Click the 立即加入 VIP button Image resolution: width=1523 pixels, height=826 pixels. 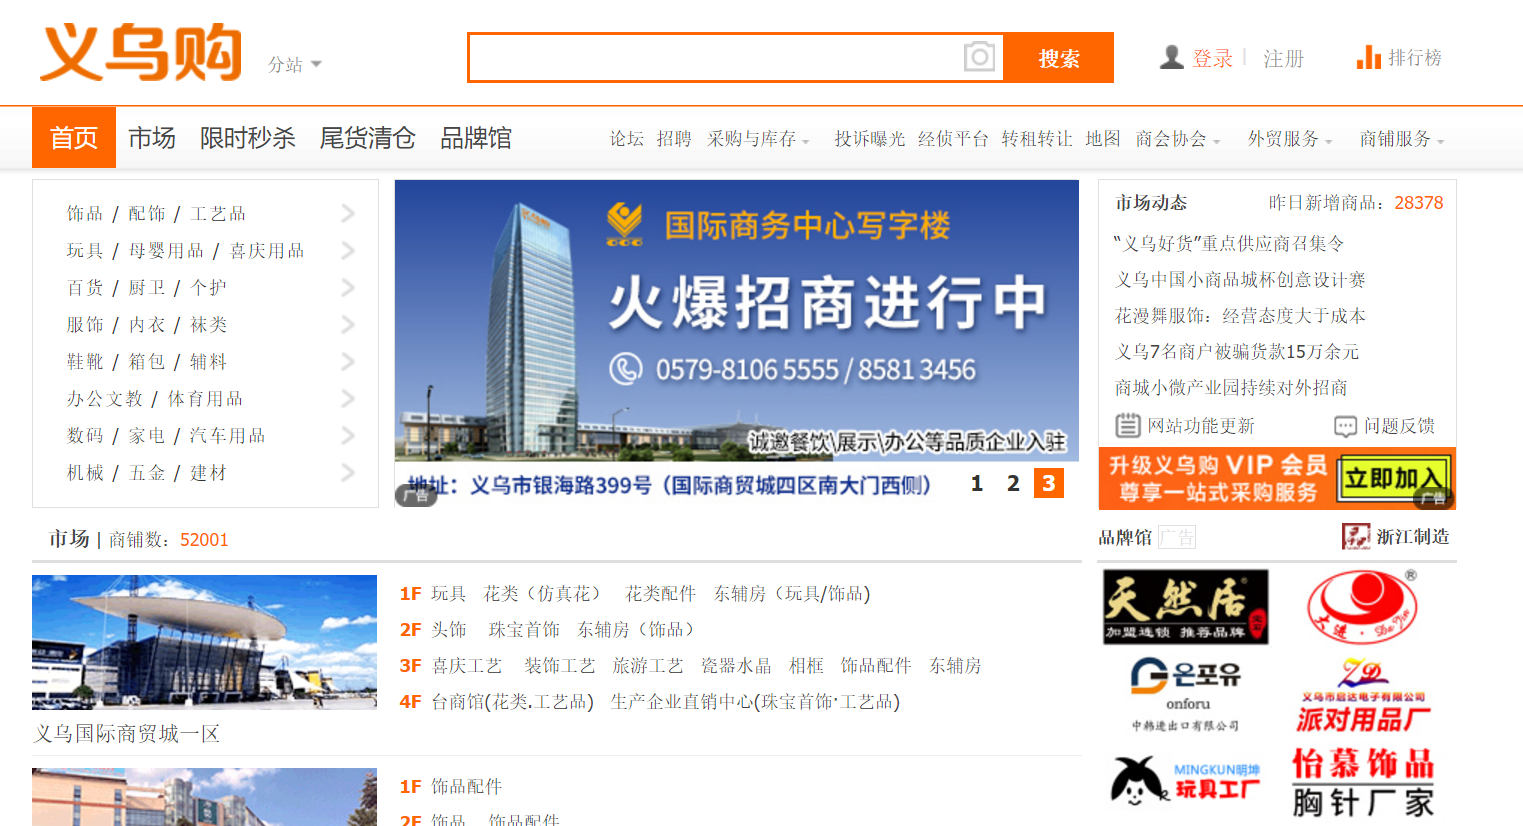1392,478
